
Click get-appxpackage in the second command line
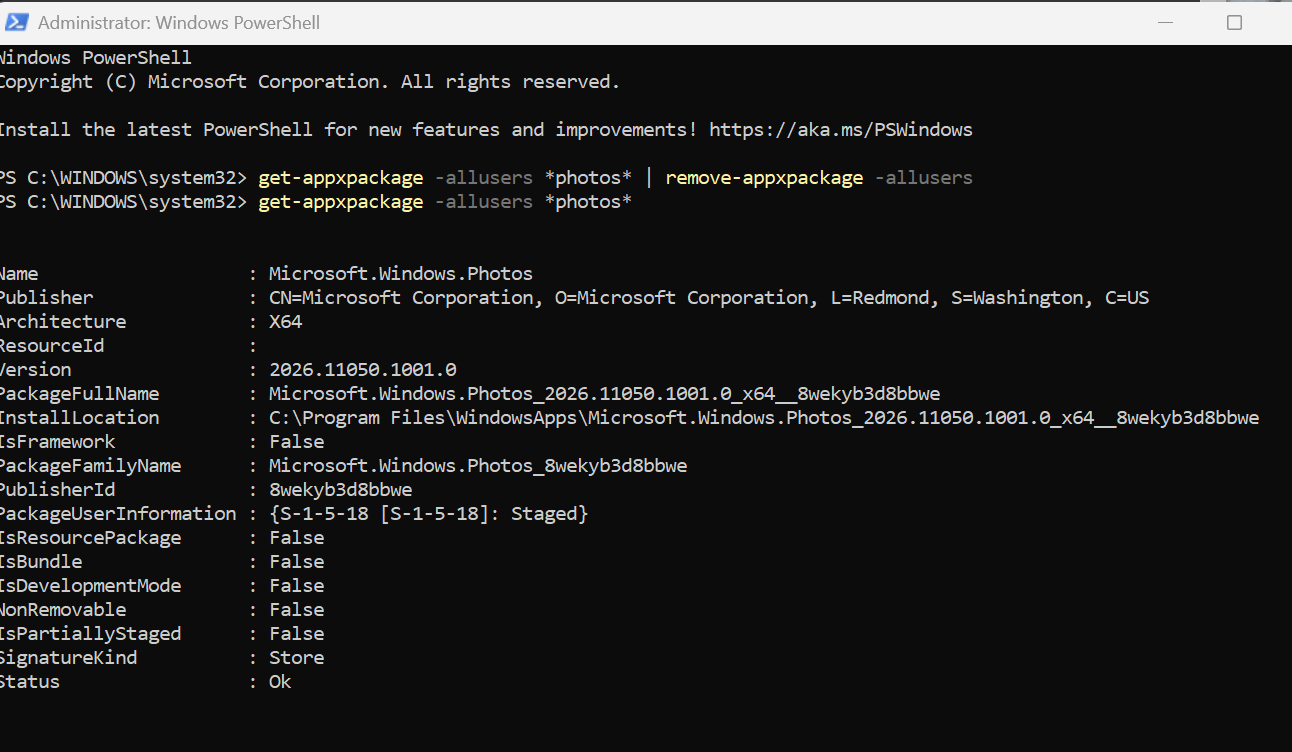click(341, 202)
